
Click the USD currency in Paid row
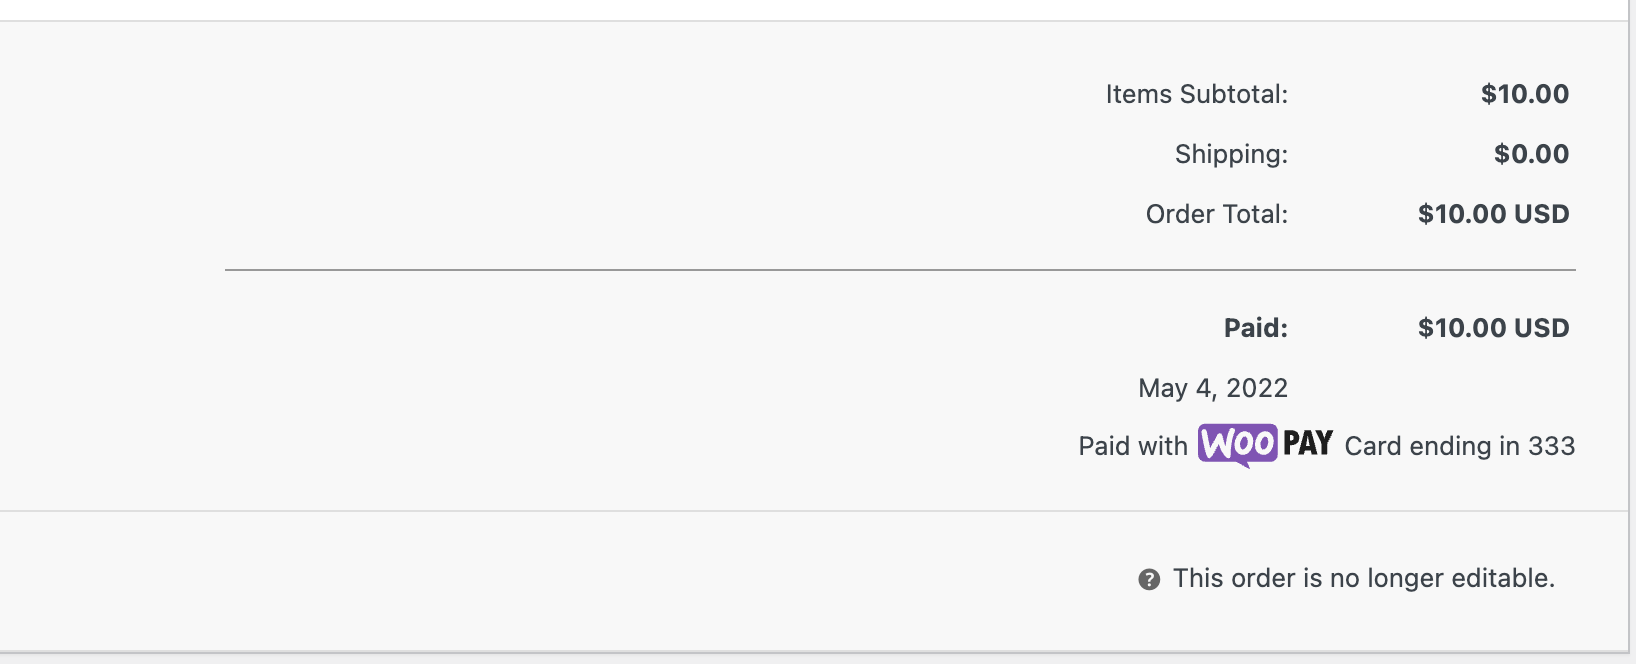click(x=1542, y=328)
